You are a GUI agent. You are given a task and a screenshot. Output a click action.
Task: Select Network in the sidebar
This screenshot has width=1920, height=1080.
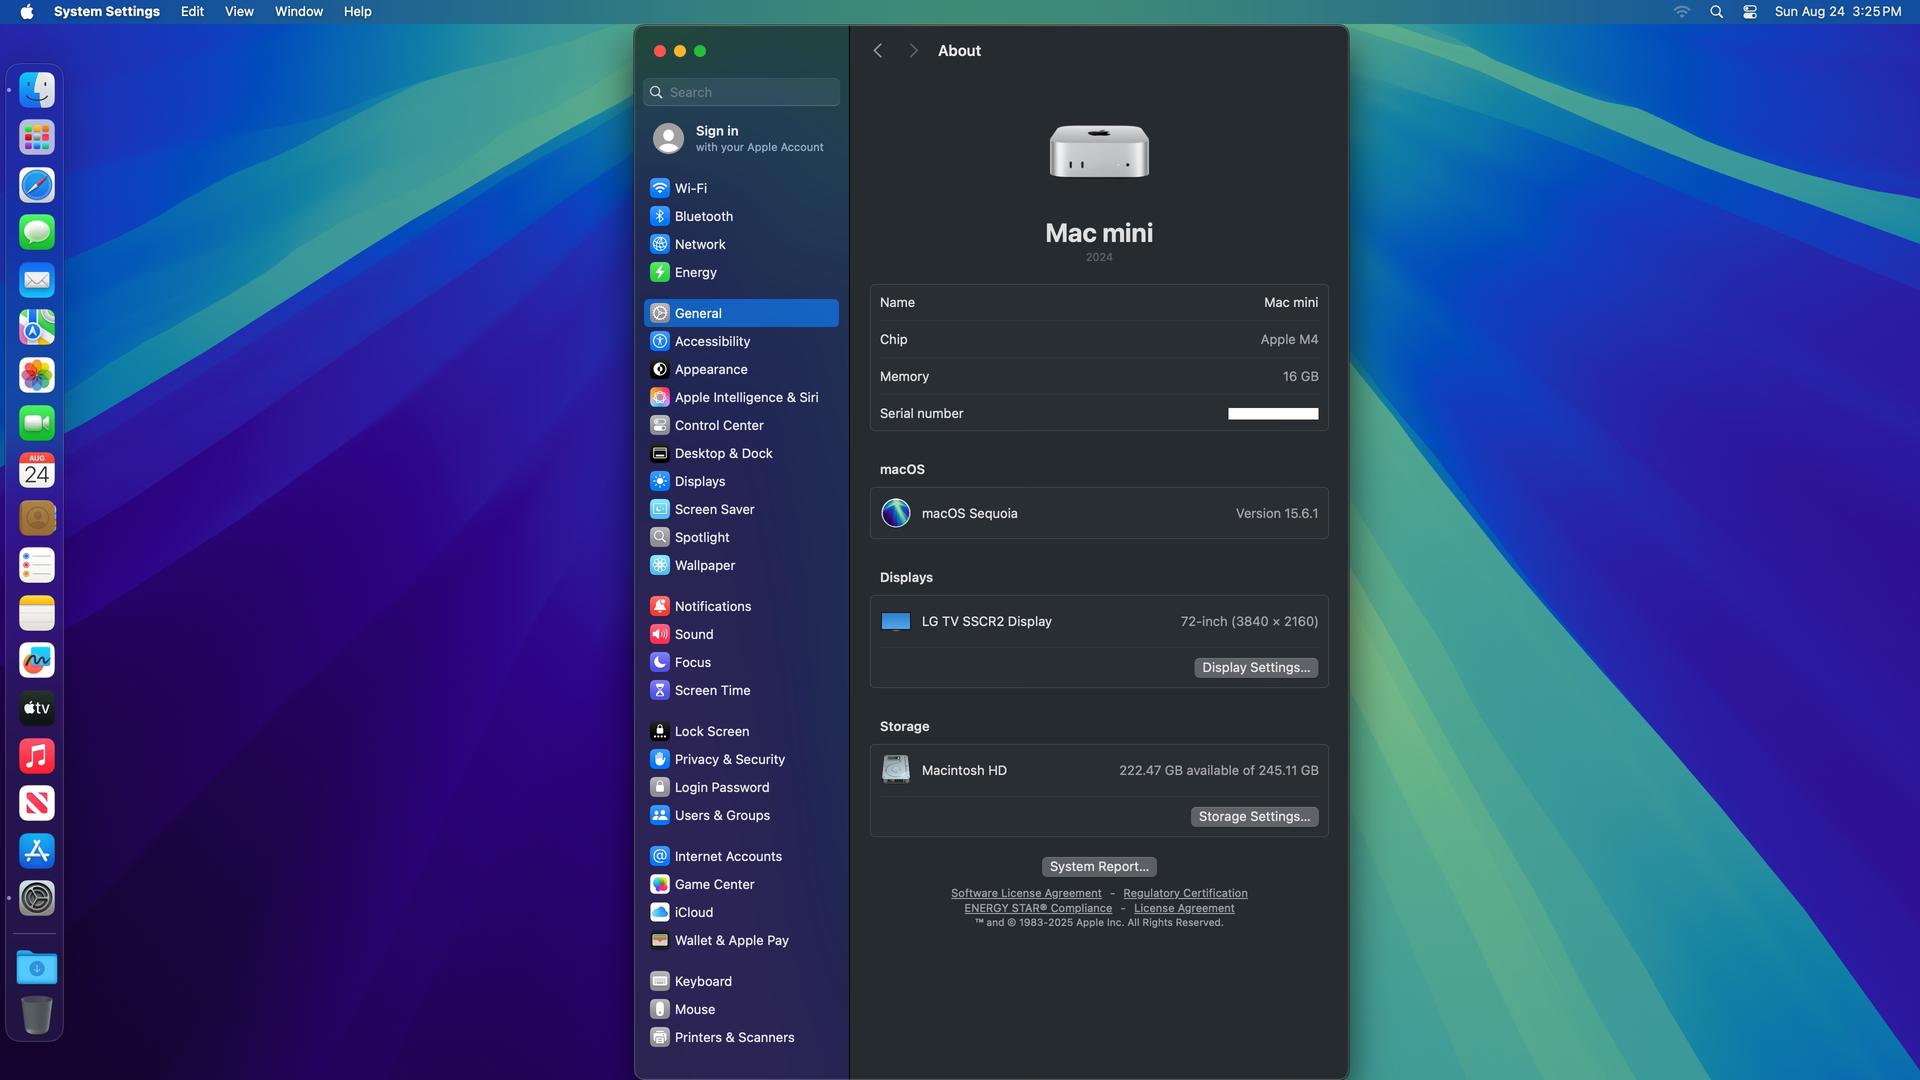tap(741, 244)
